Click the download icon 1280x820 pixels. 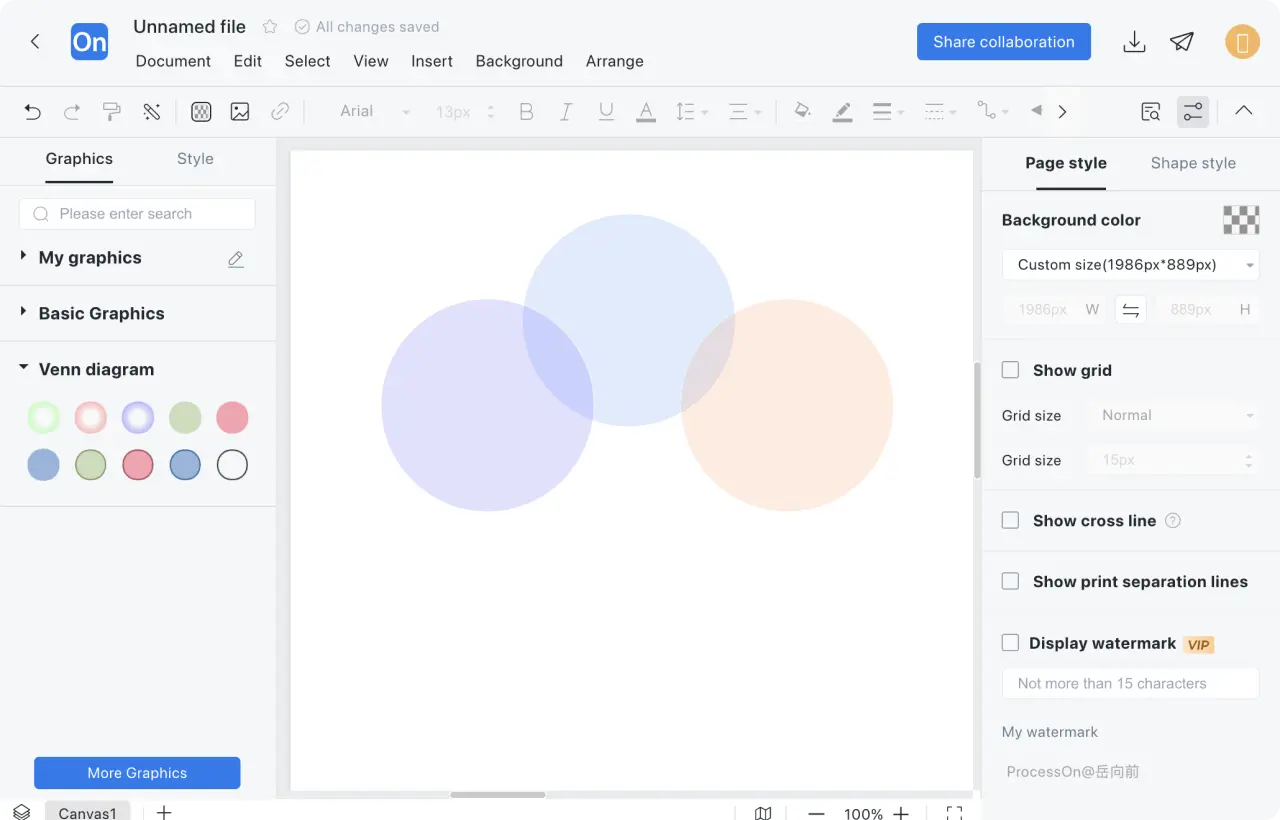pos(1134,42)
